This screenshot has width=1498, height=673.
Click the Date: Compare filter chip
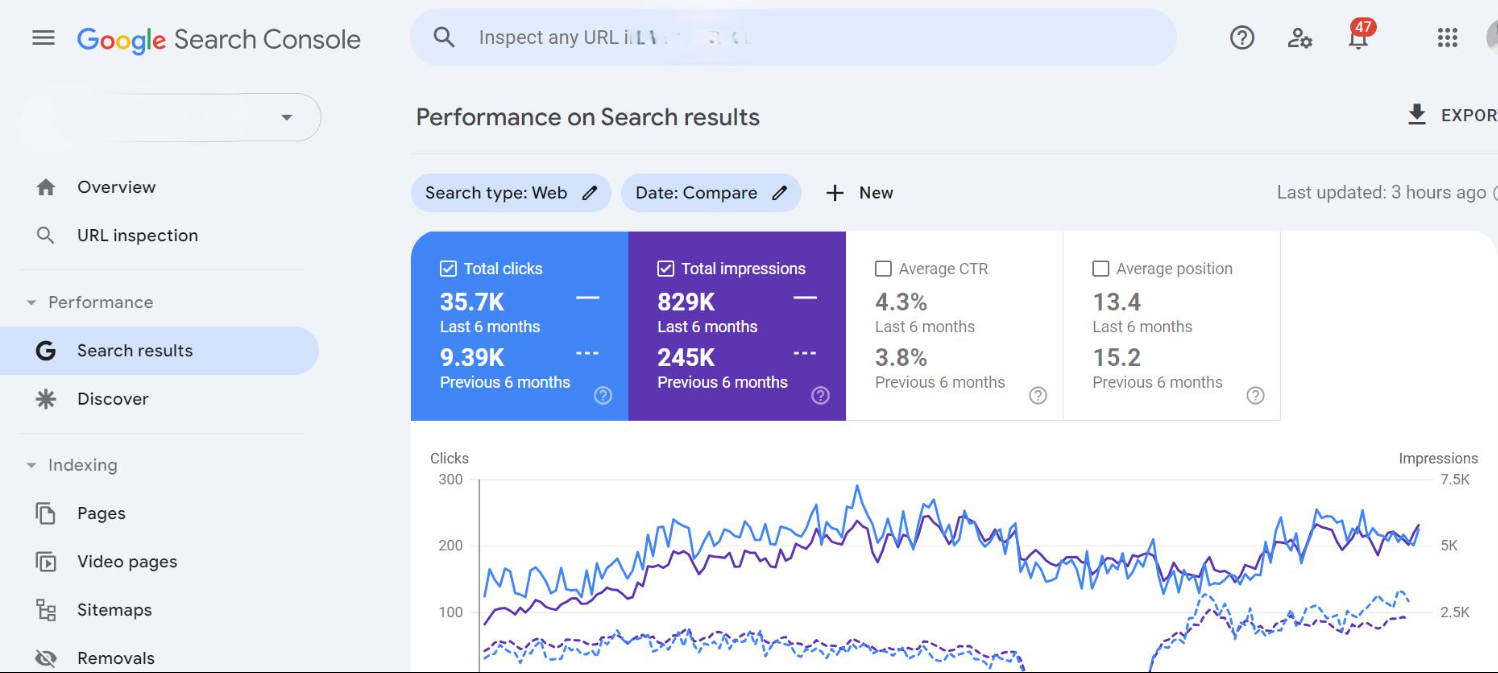711,193
